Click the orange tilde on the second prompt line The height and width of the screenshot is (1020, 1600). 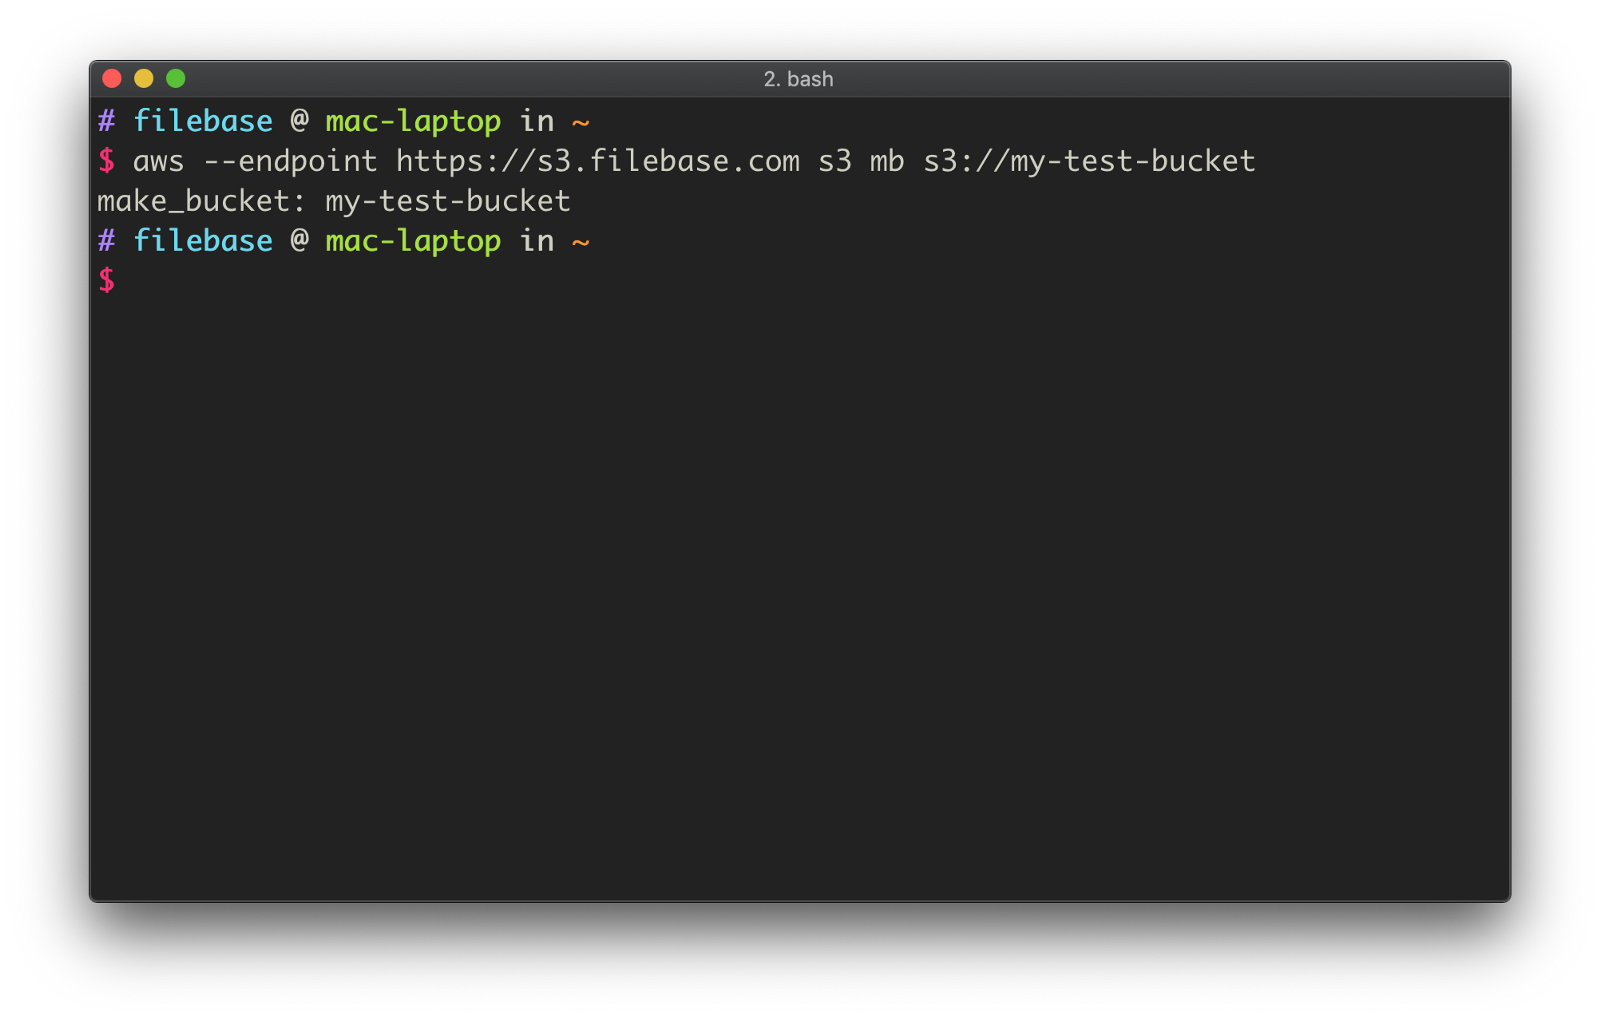[x=580, y=243]
